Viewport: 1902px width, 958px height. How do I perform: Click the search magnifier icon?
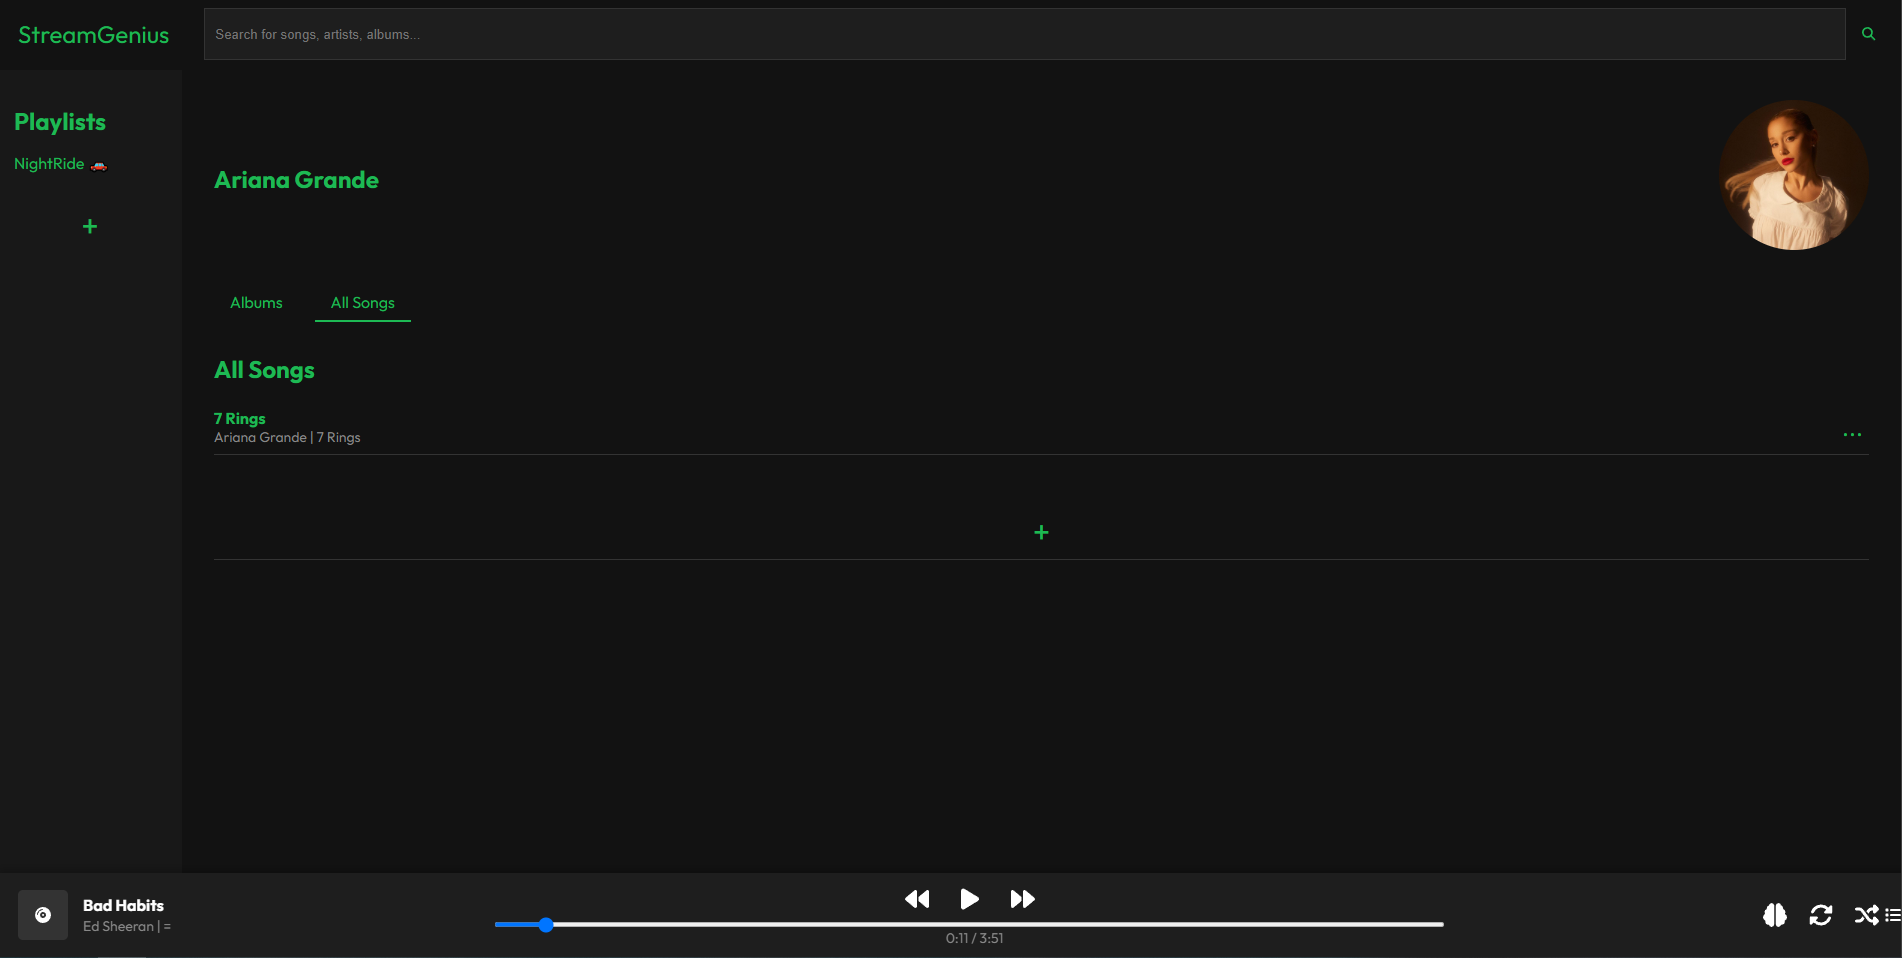point(1868,34)
